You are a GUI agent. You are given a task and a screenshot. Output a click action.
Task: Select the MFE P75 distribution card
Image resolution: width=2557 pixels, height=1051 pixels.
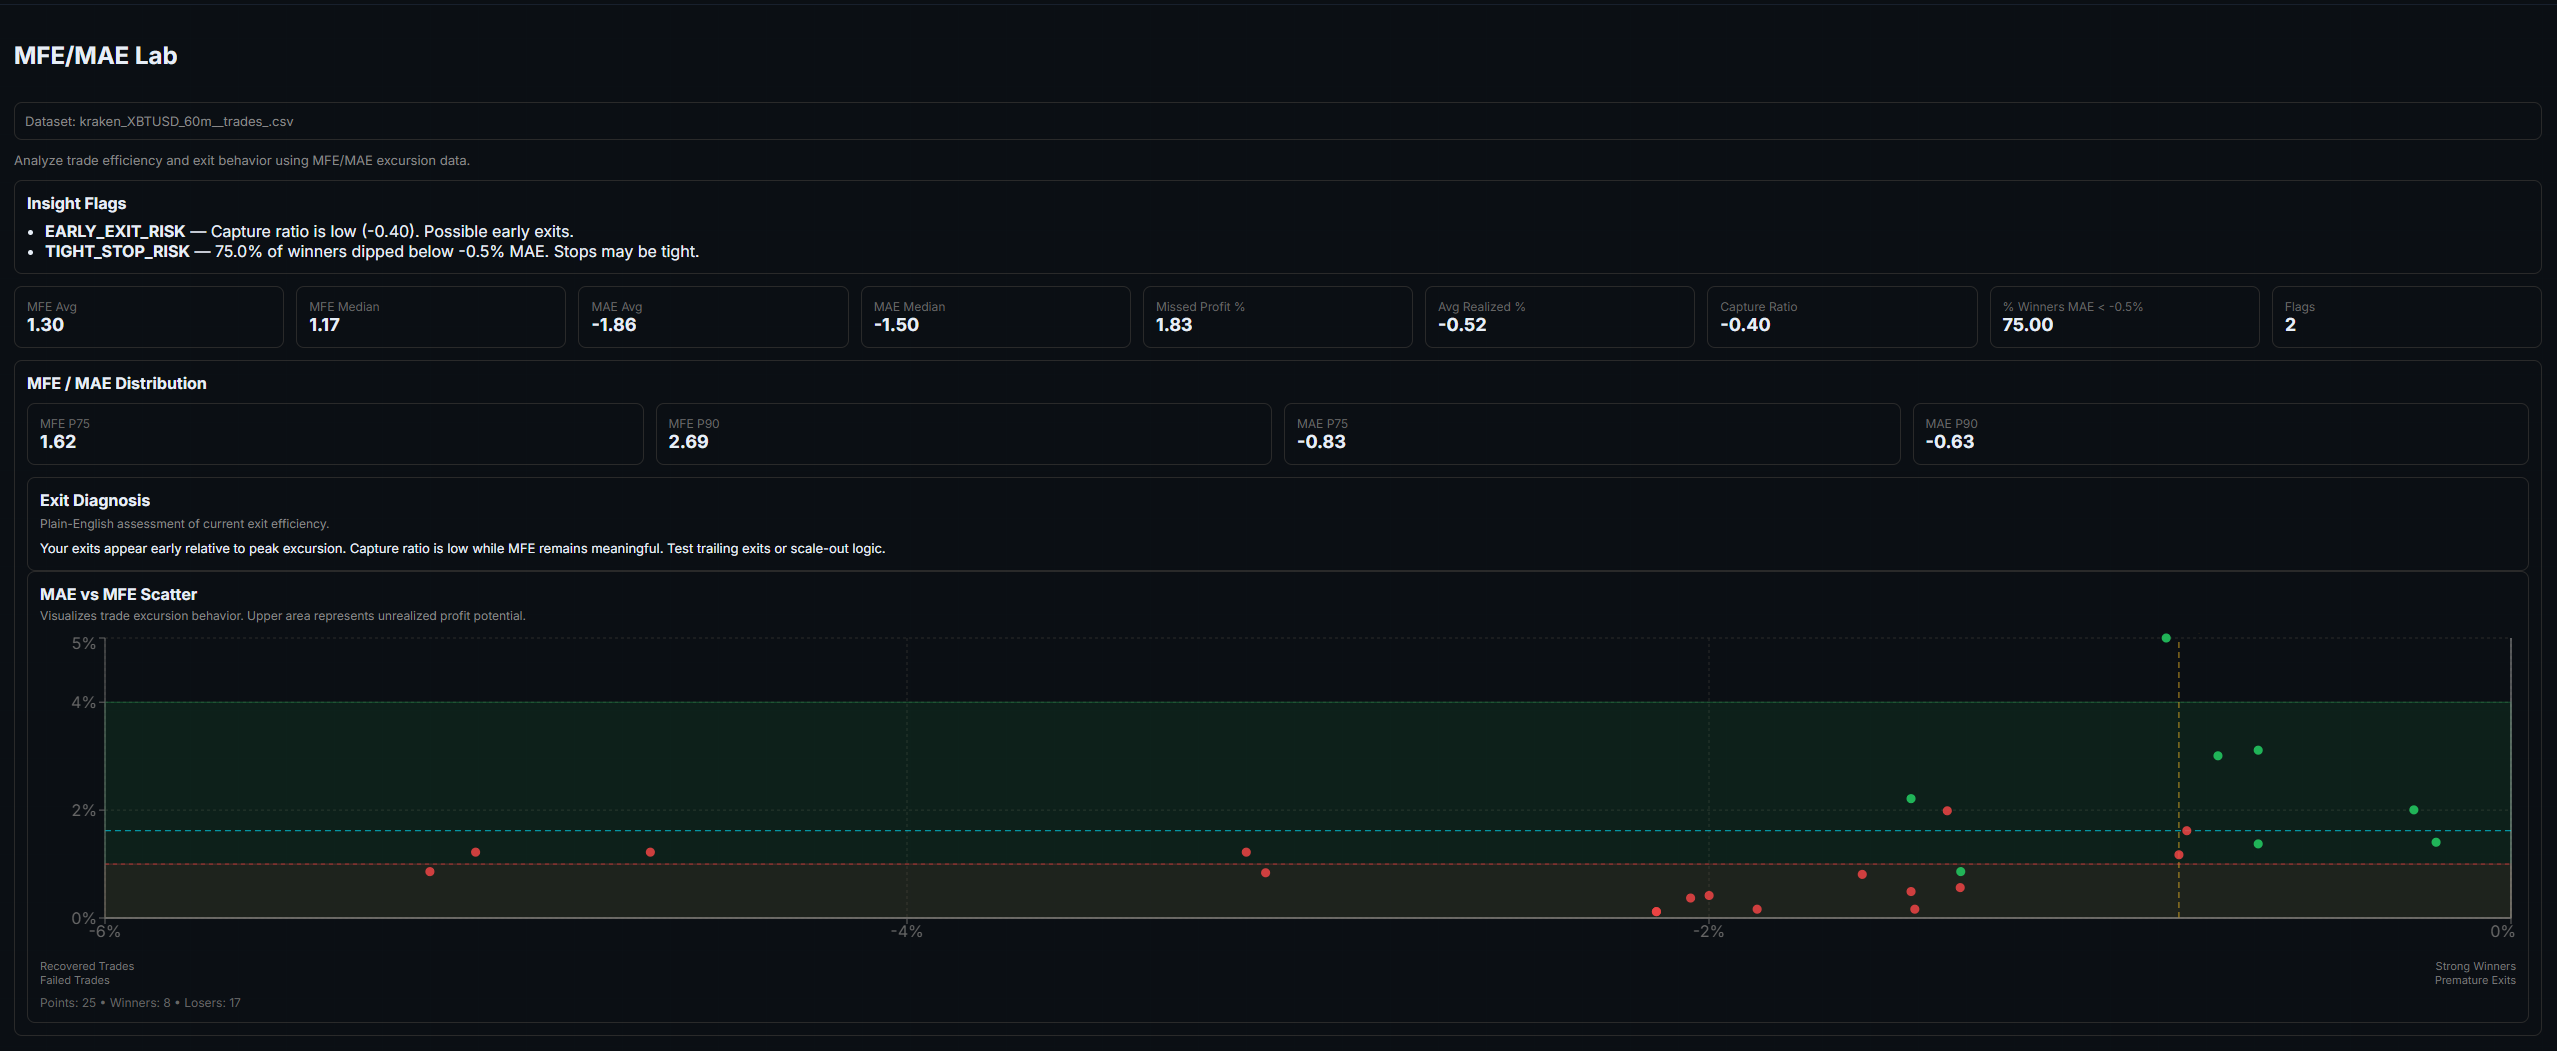coord(334,434)
